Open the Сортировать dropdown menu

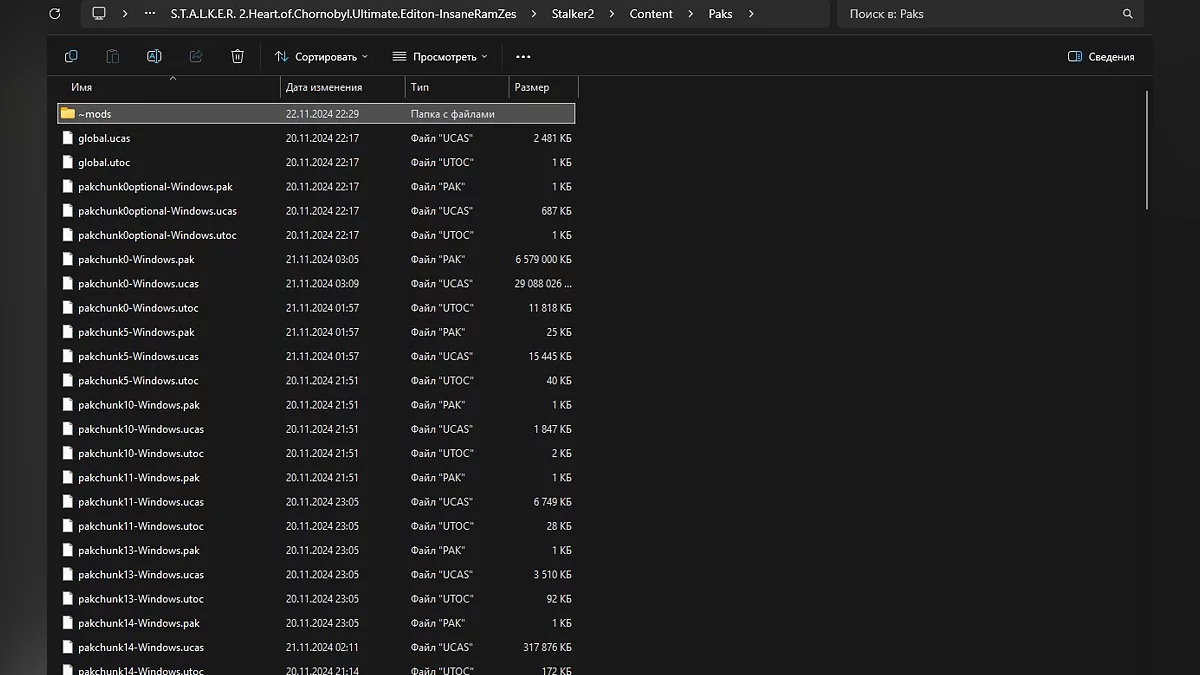(x=321, y=57)
